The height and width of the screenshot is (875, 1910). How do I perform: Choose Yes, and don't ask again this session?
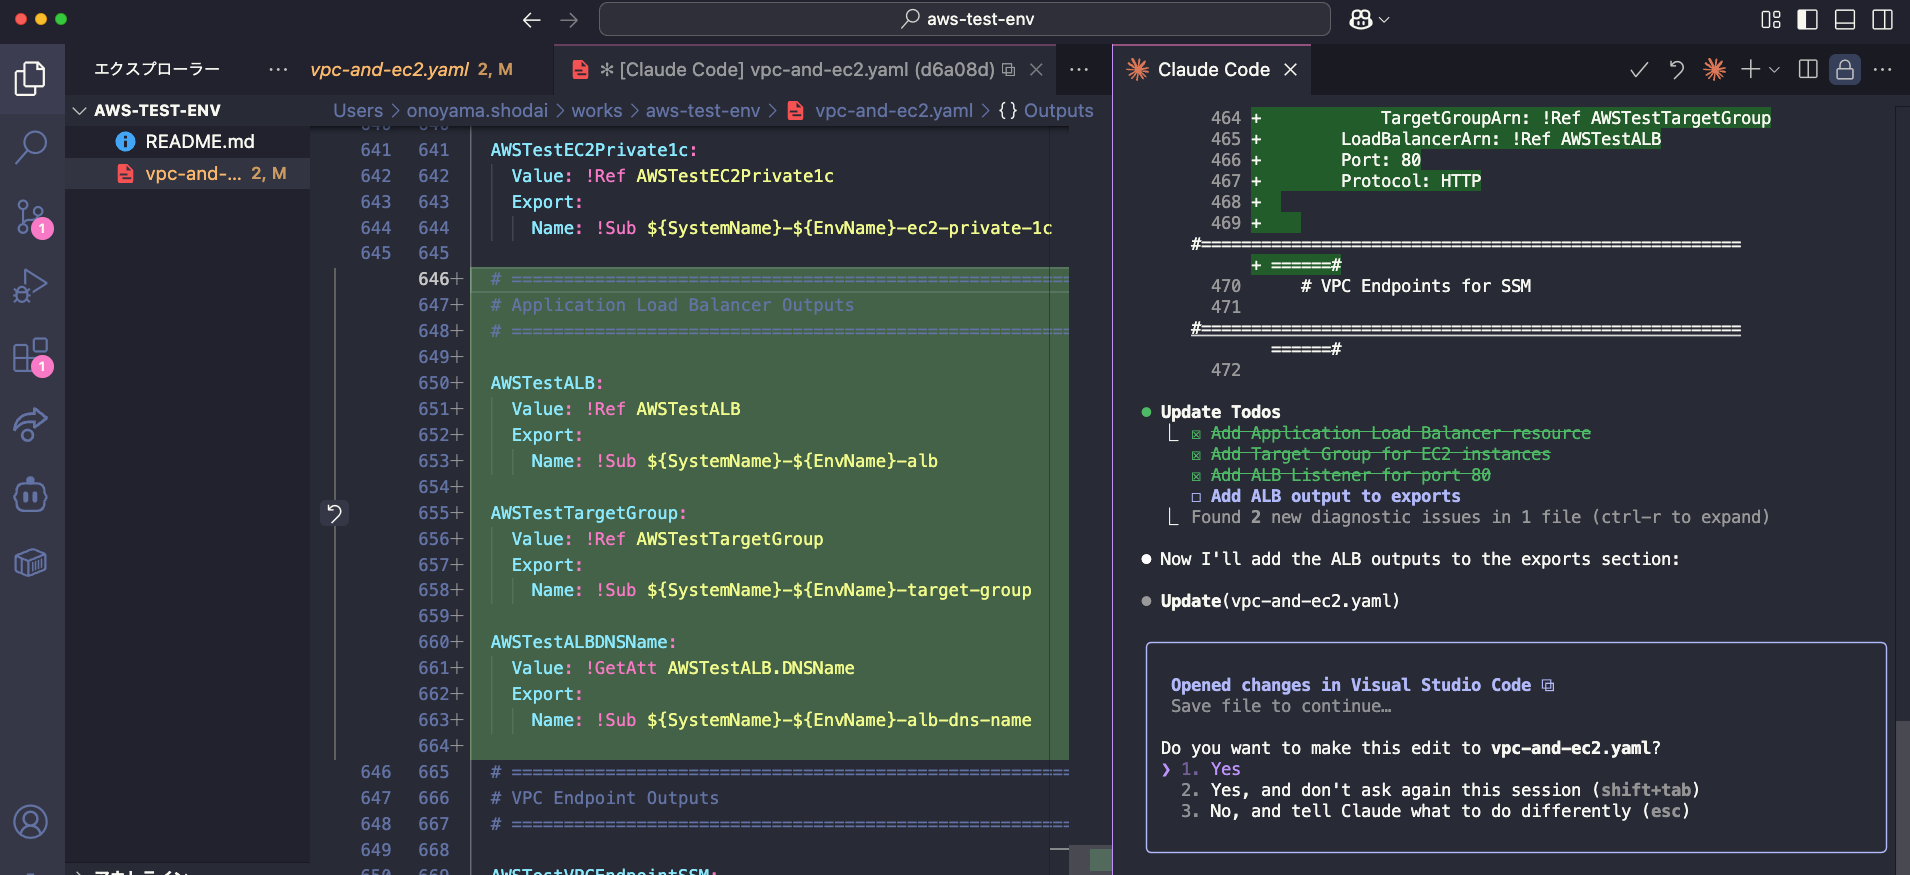tap(1440, 790)
